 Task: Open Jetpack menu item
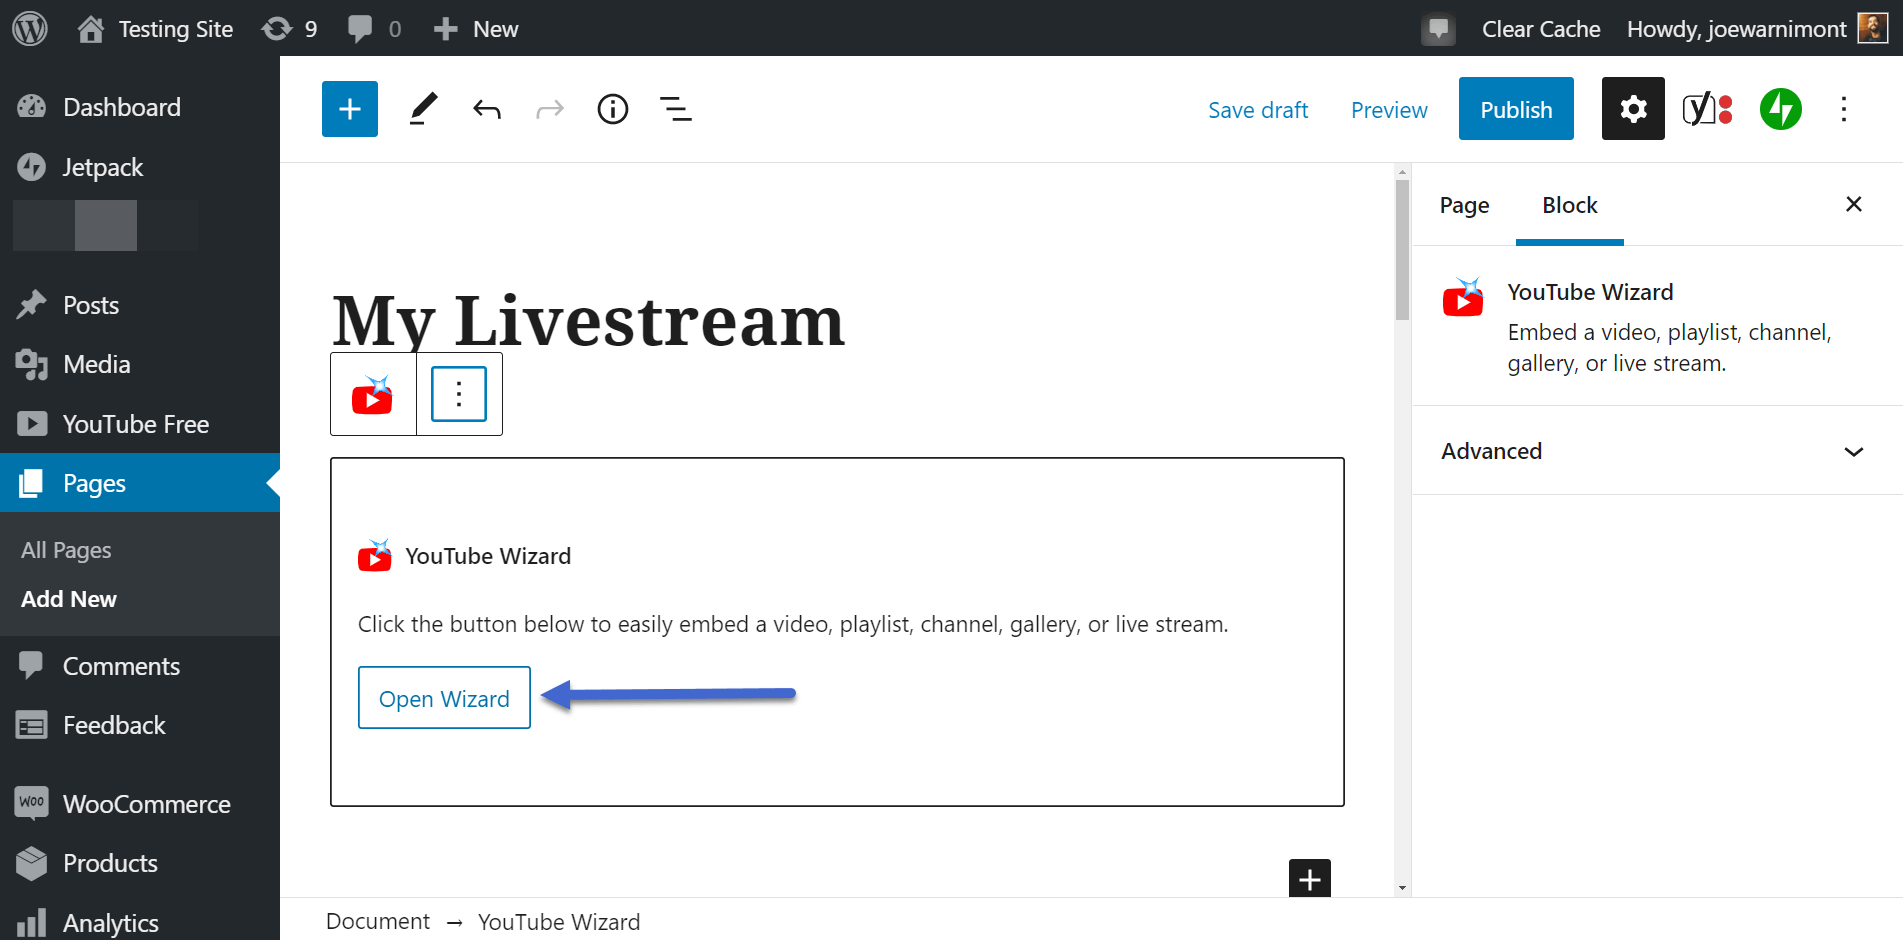(x=140, y=167)
